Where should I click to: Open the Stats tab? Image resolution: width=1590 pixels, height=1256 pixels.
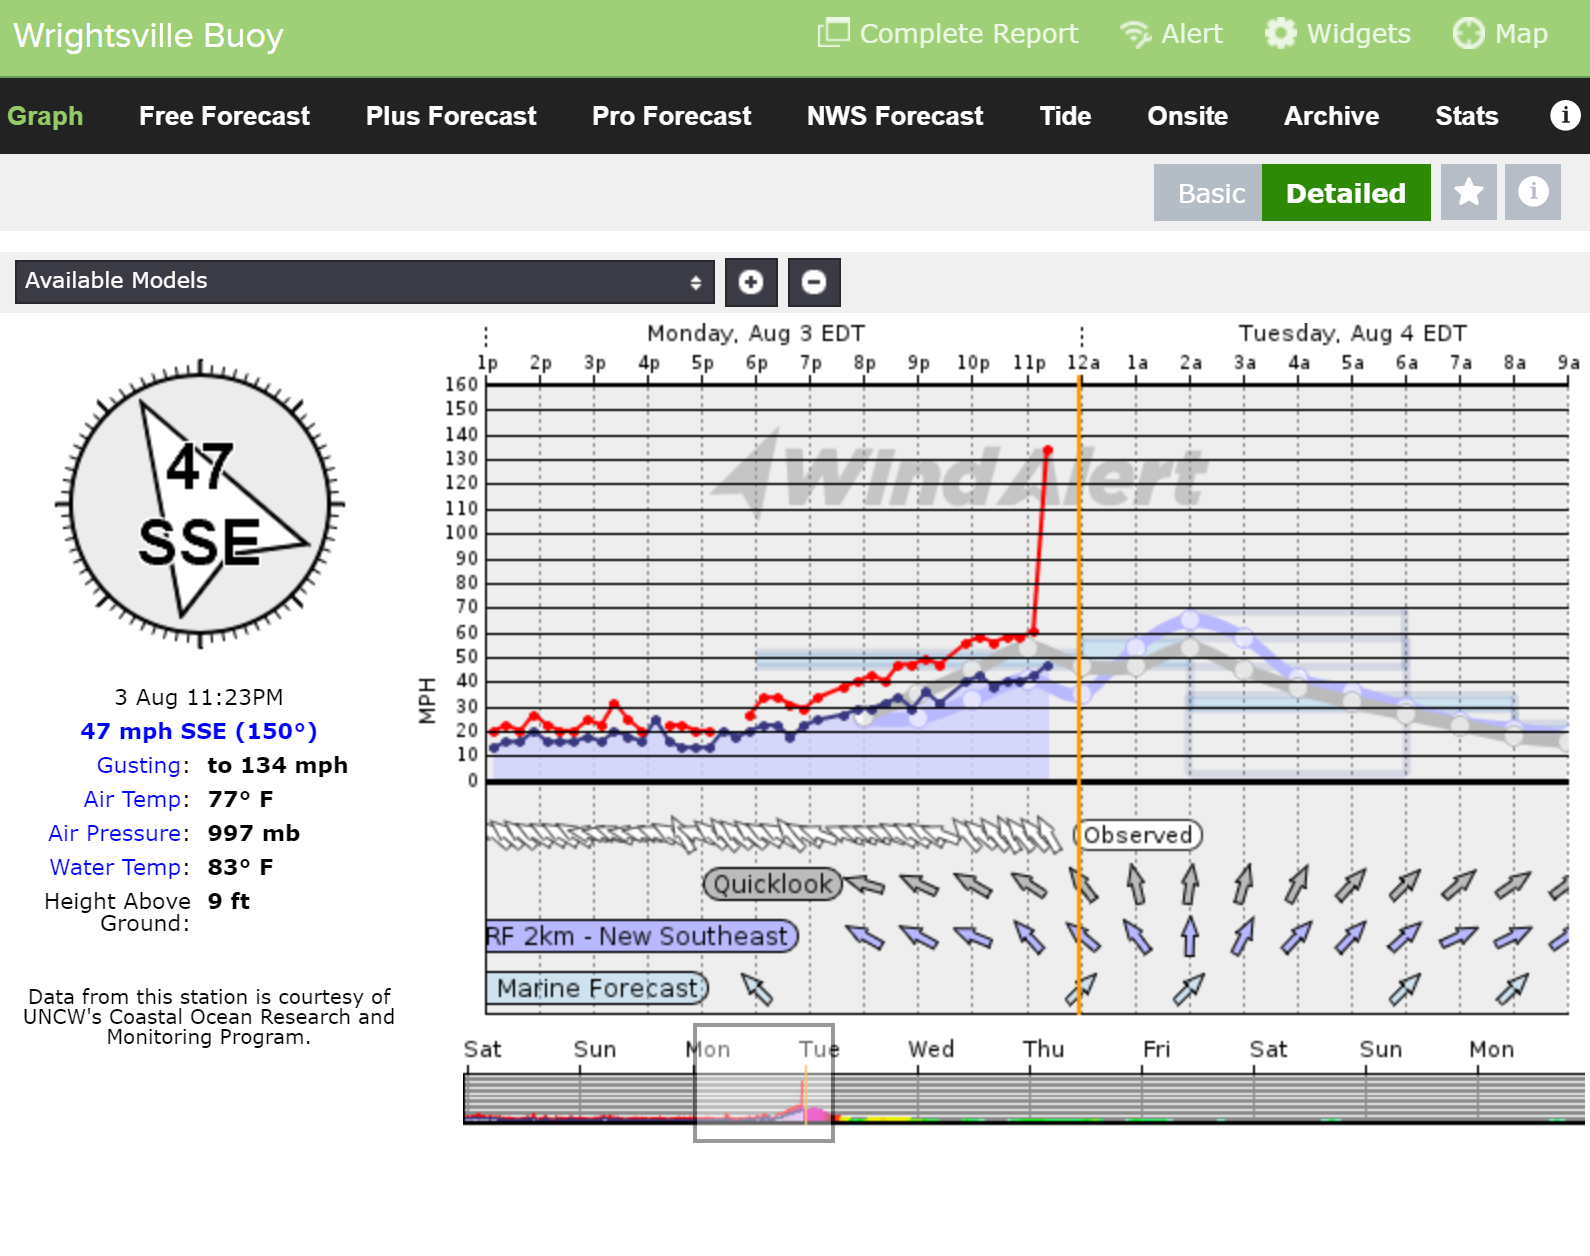1466,116
